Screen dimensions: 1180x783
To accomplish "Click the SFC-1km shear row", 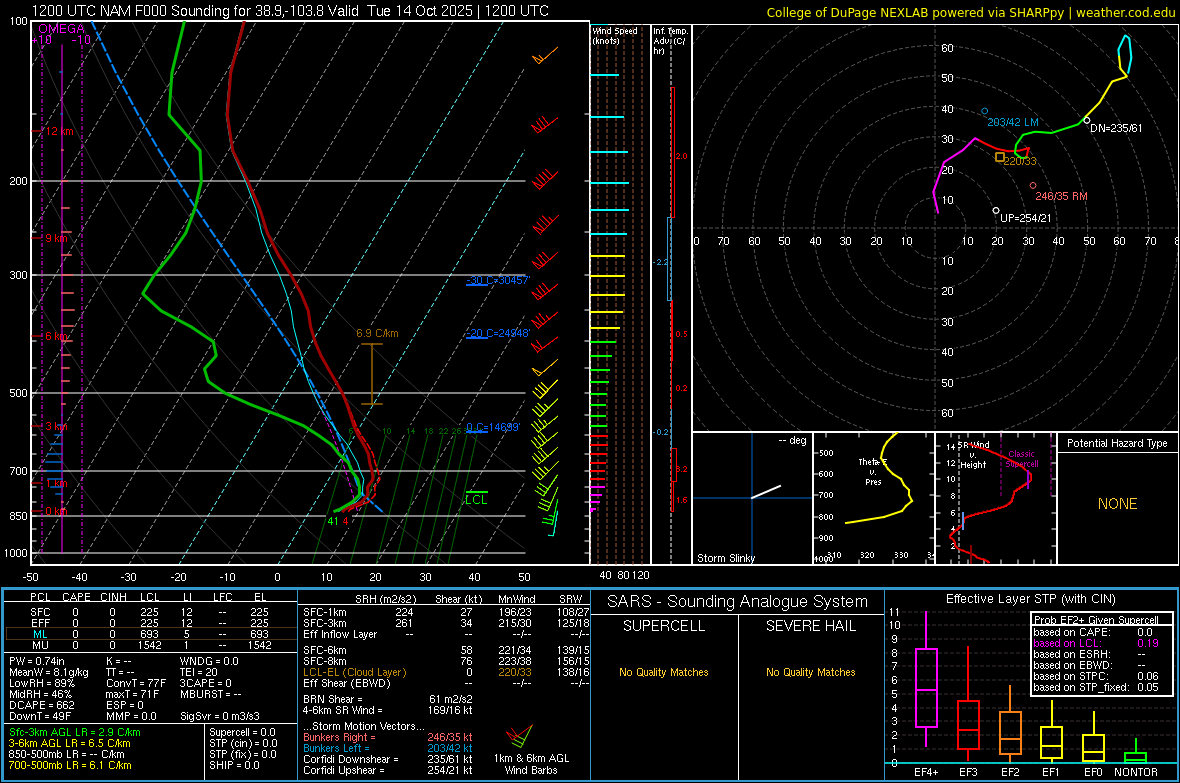I will click(446, 612).
